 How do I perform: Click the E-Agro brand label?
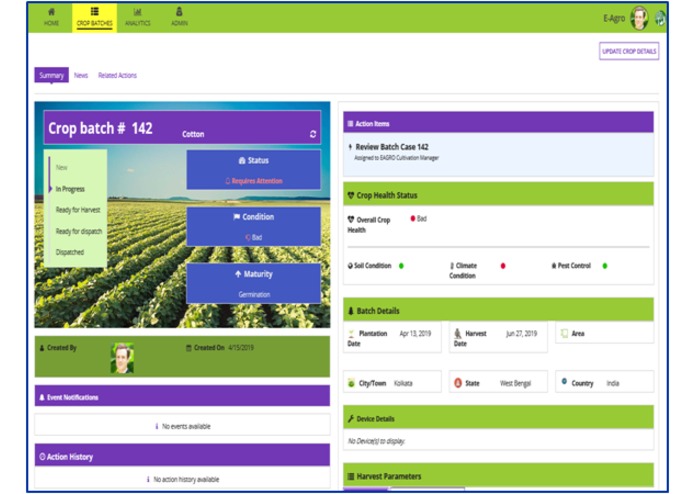614,18
